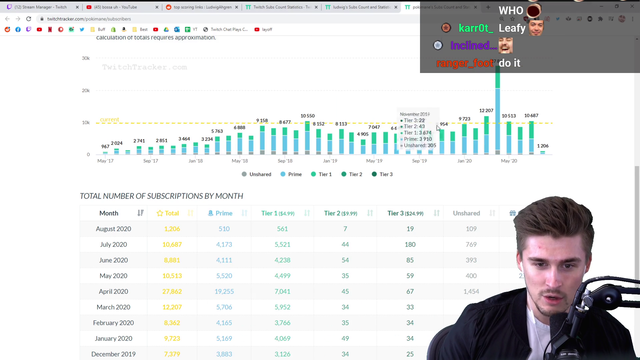Open Twitch Chat Plays bookmark
Viewport: 640px width, 360px height.
click(225, 29)
